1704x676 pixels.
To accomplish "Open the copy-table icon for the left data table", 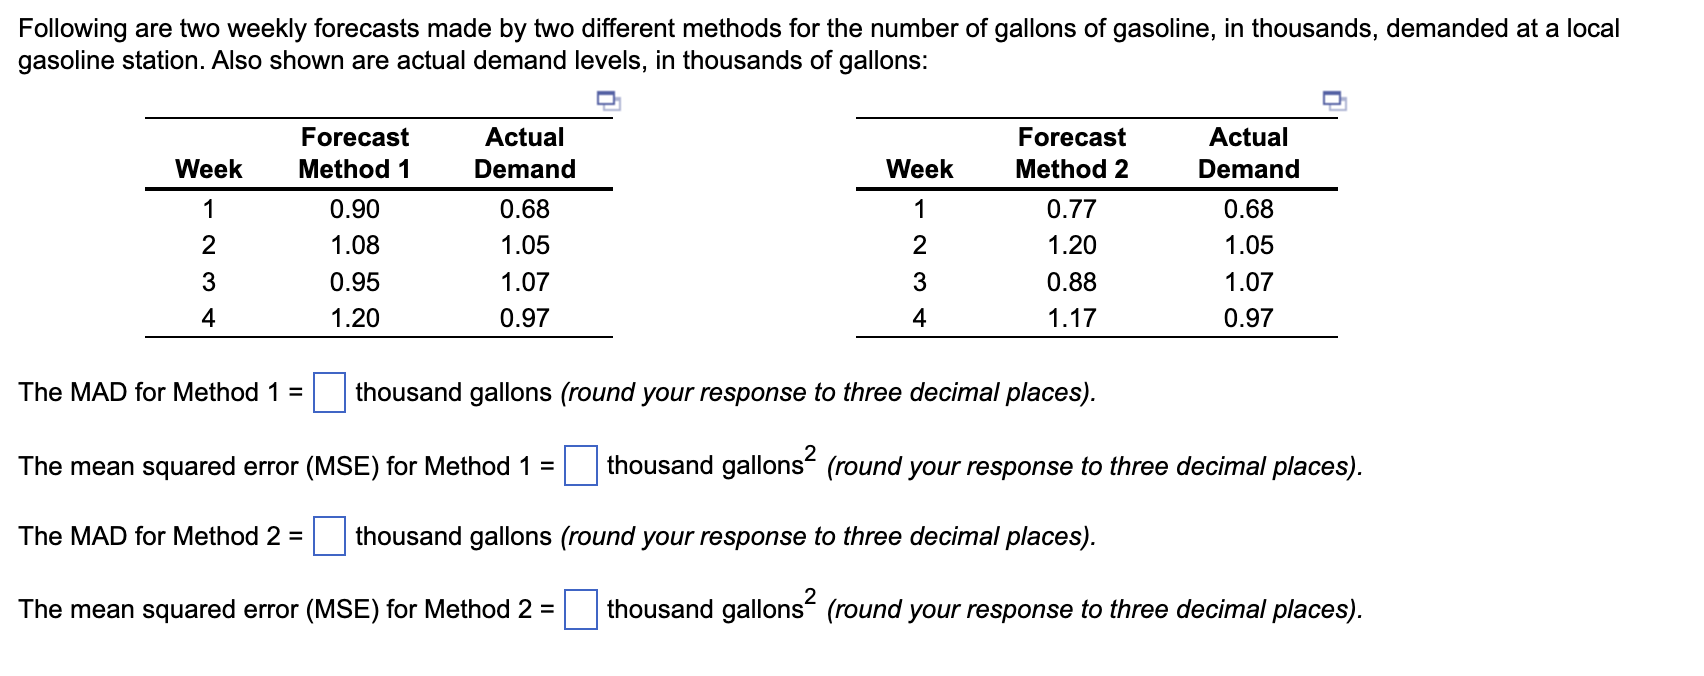I will [606, 101].
